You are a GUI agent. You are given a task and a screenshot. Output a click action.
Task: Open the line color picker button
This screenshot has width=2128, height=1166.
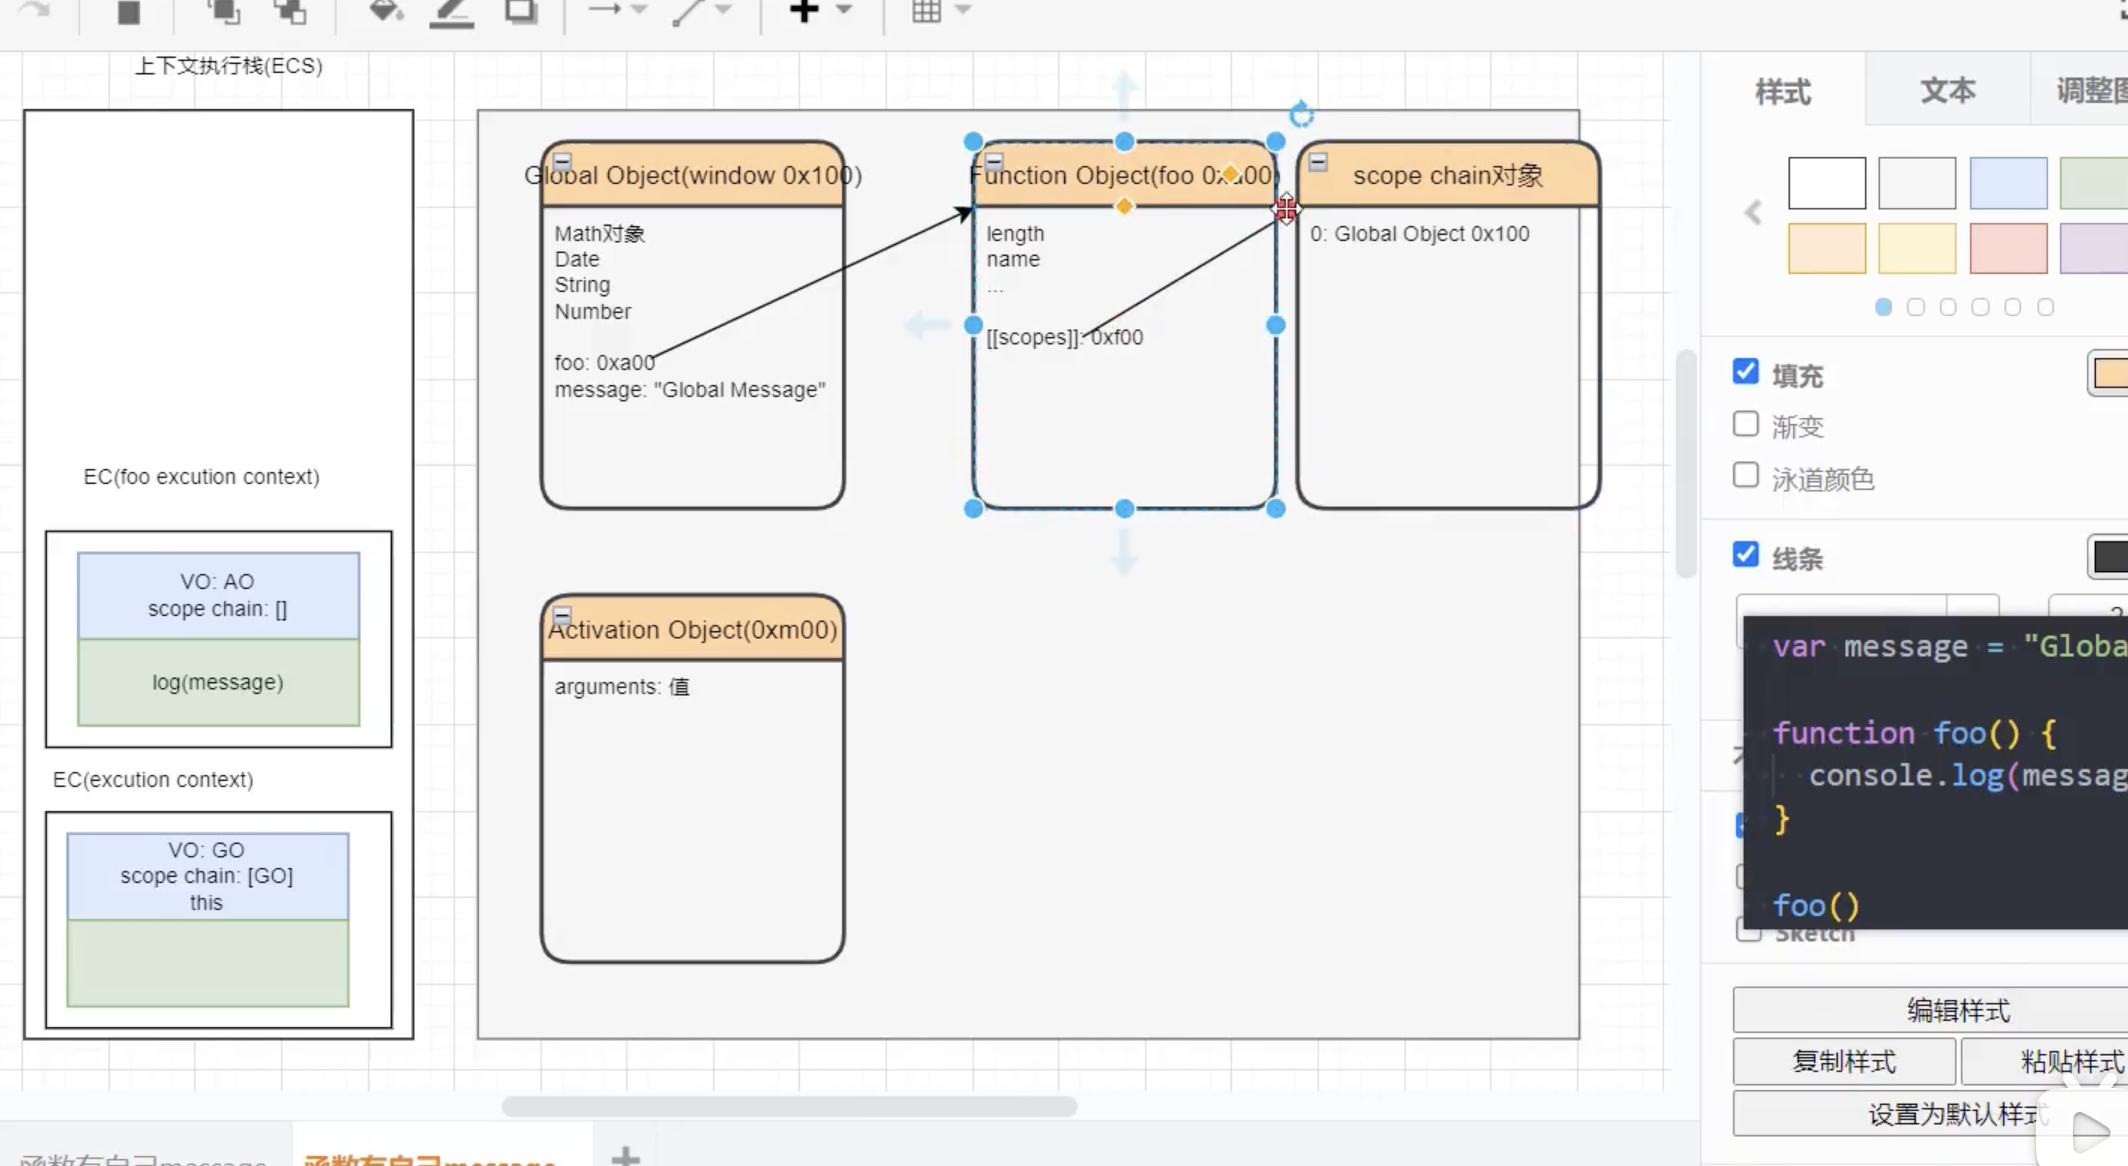[2108, 557]
